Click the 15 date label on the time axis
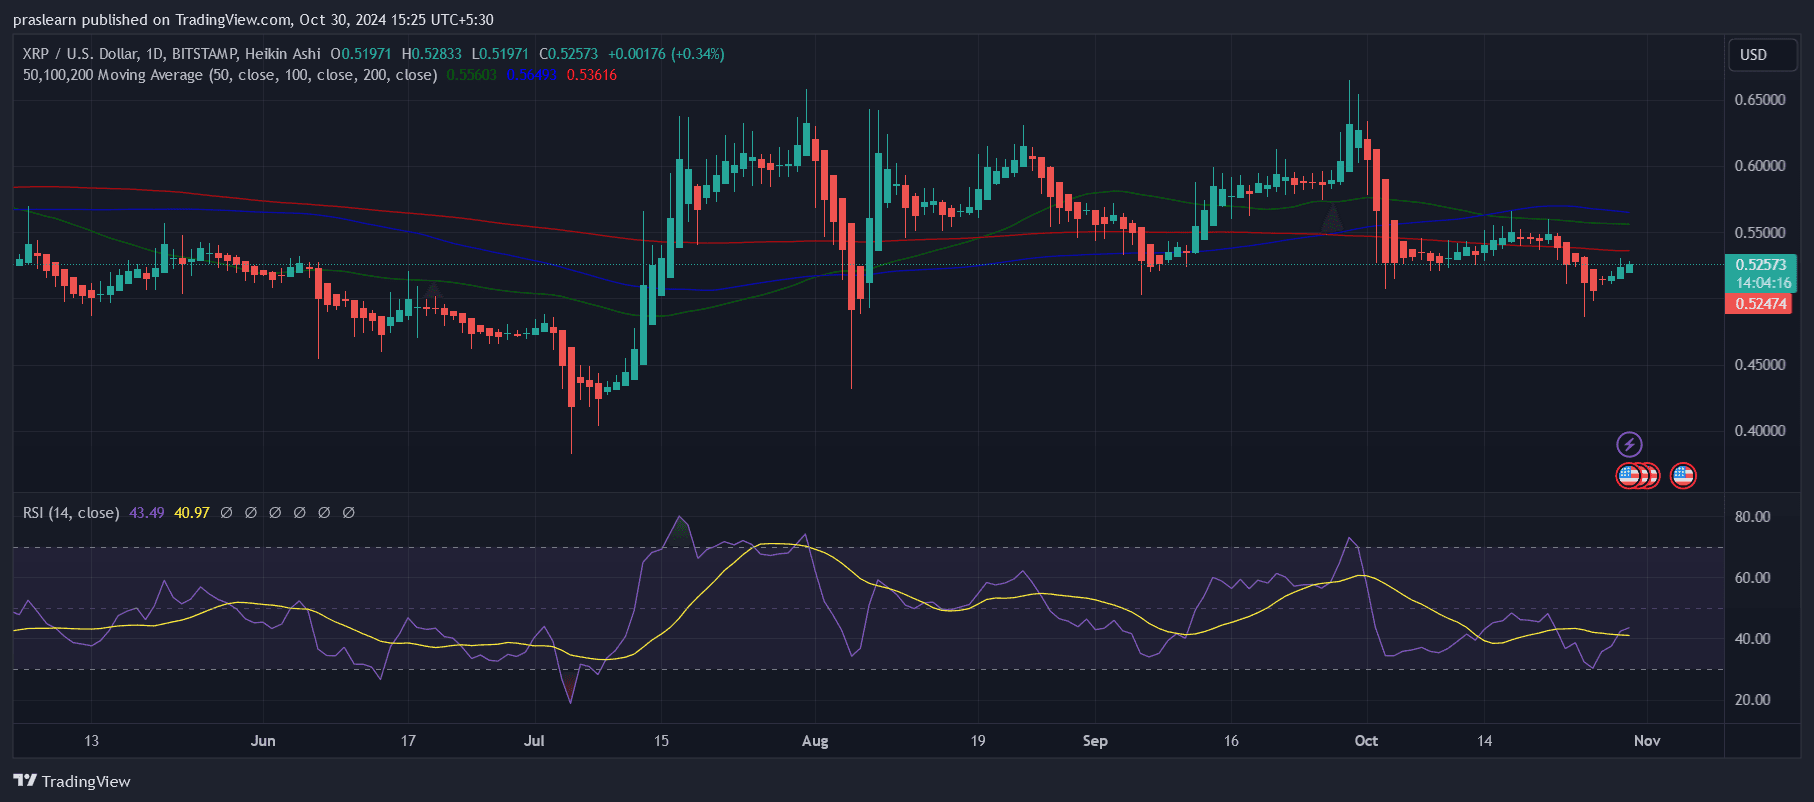Viewport: 1814px width, 802px height. (x=661, y=741)
